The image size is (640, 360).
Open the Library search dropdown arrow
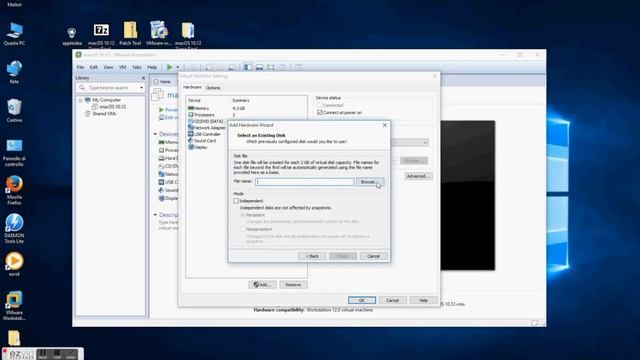point(141,88)
